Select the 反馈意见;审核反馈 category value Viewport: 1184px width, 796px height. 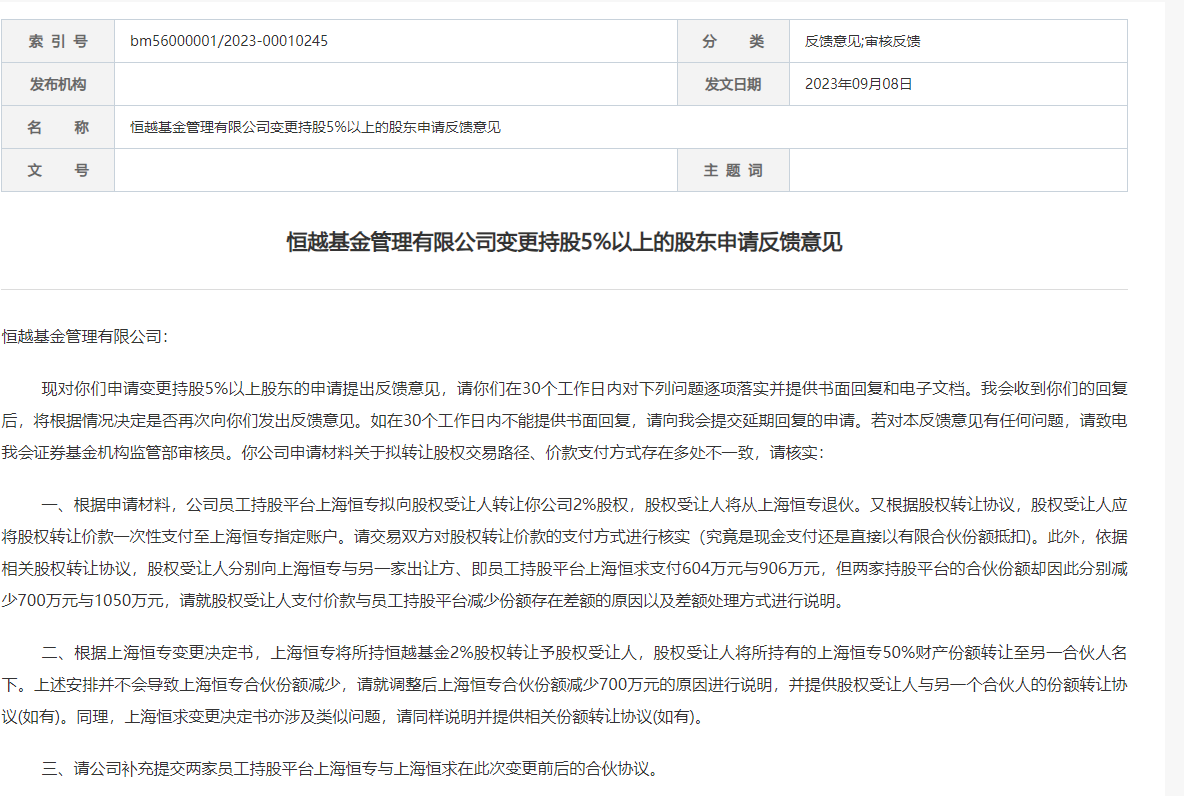pos(862,41)
